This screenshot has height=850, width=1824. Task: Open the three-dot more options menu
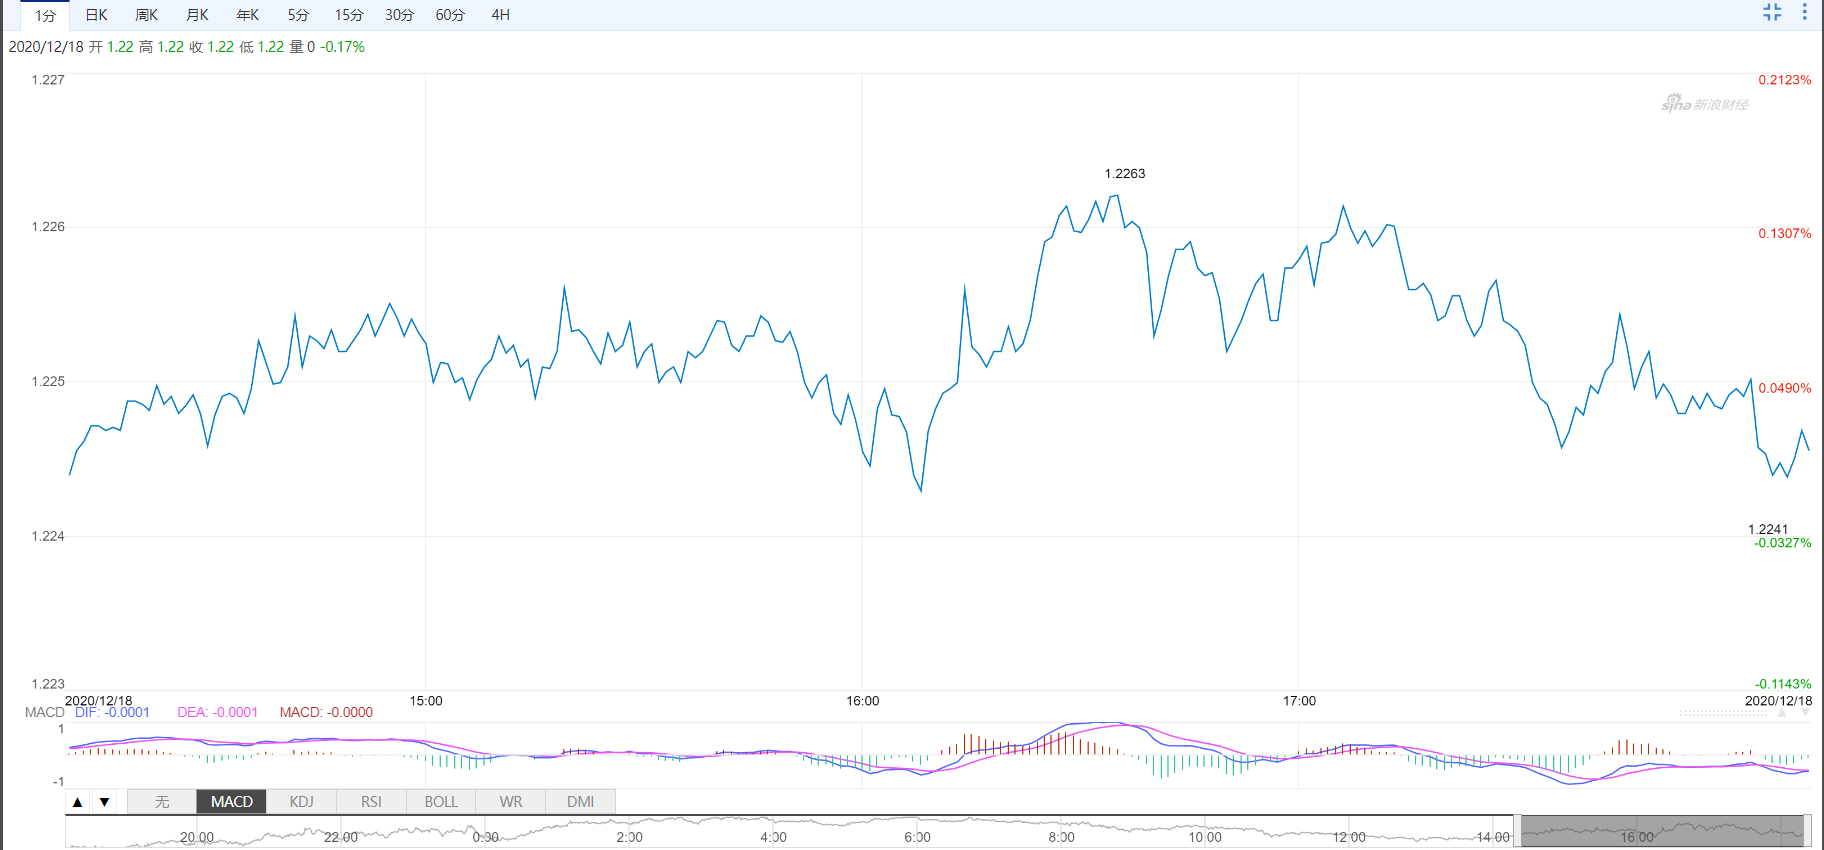click(x=1805, y=12)
